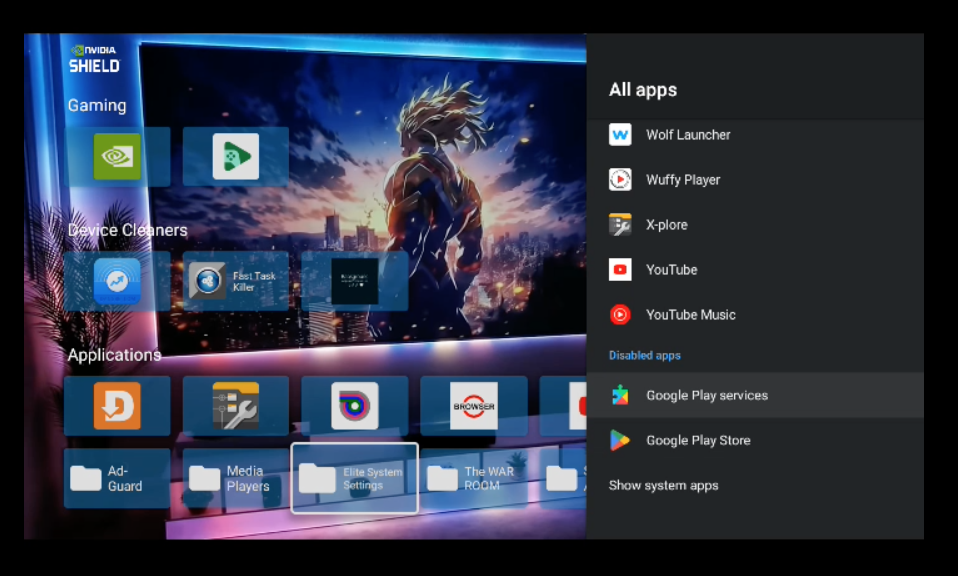Screen dimensions: 958x576
Task: Launch the Google Play Games tile
Action: click(236, 157)
